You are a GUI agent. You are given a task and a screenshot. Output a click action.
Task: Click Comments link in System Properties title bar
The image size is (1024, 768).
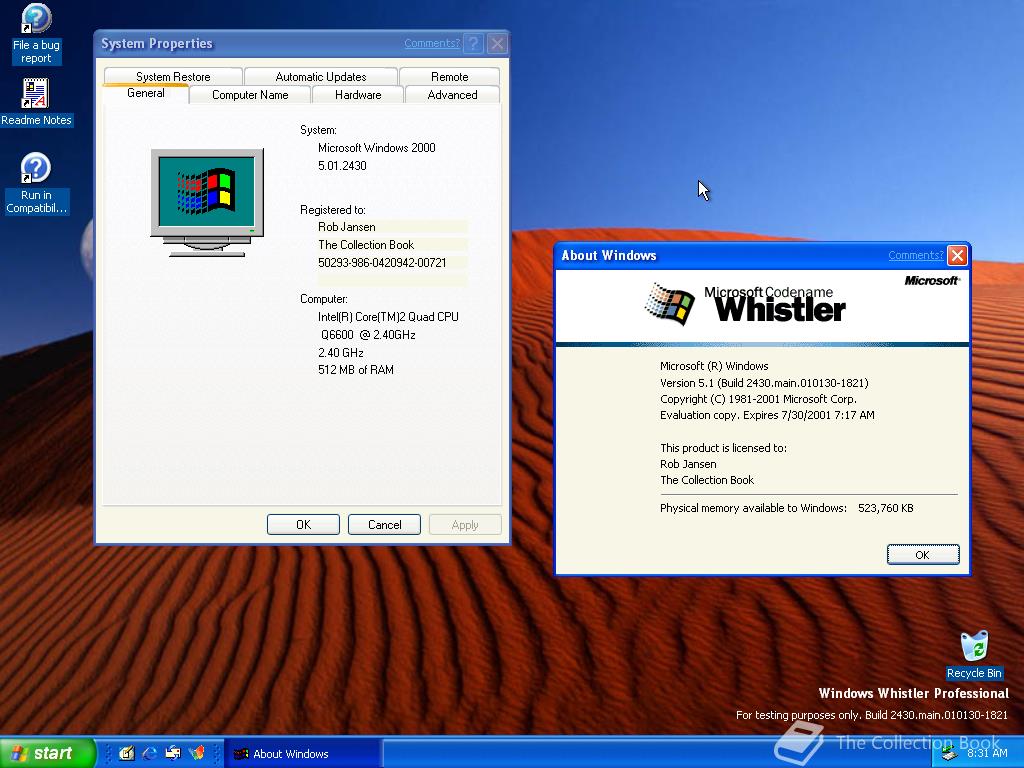click(432, 43)
